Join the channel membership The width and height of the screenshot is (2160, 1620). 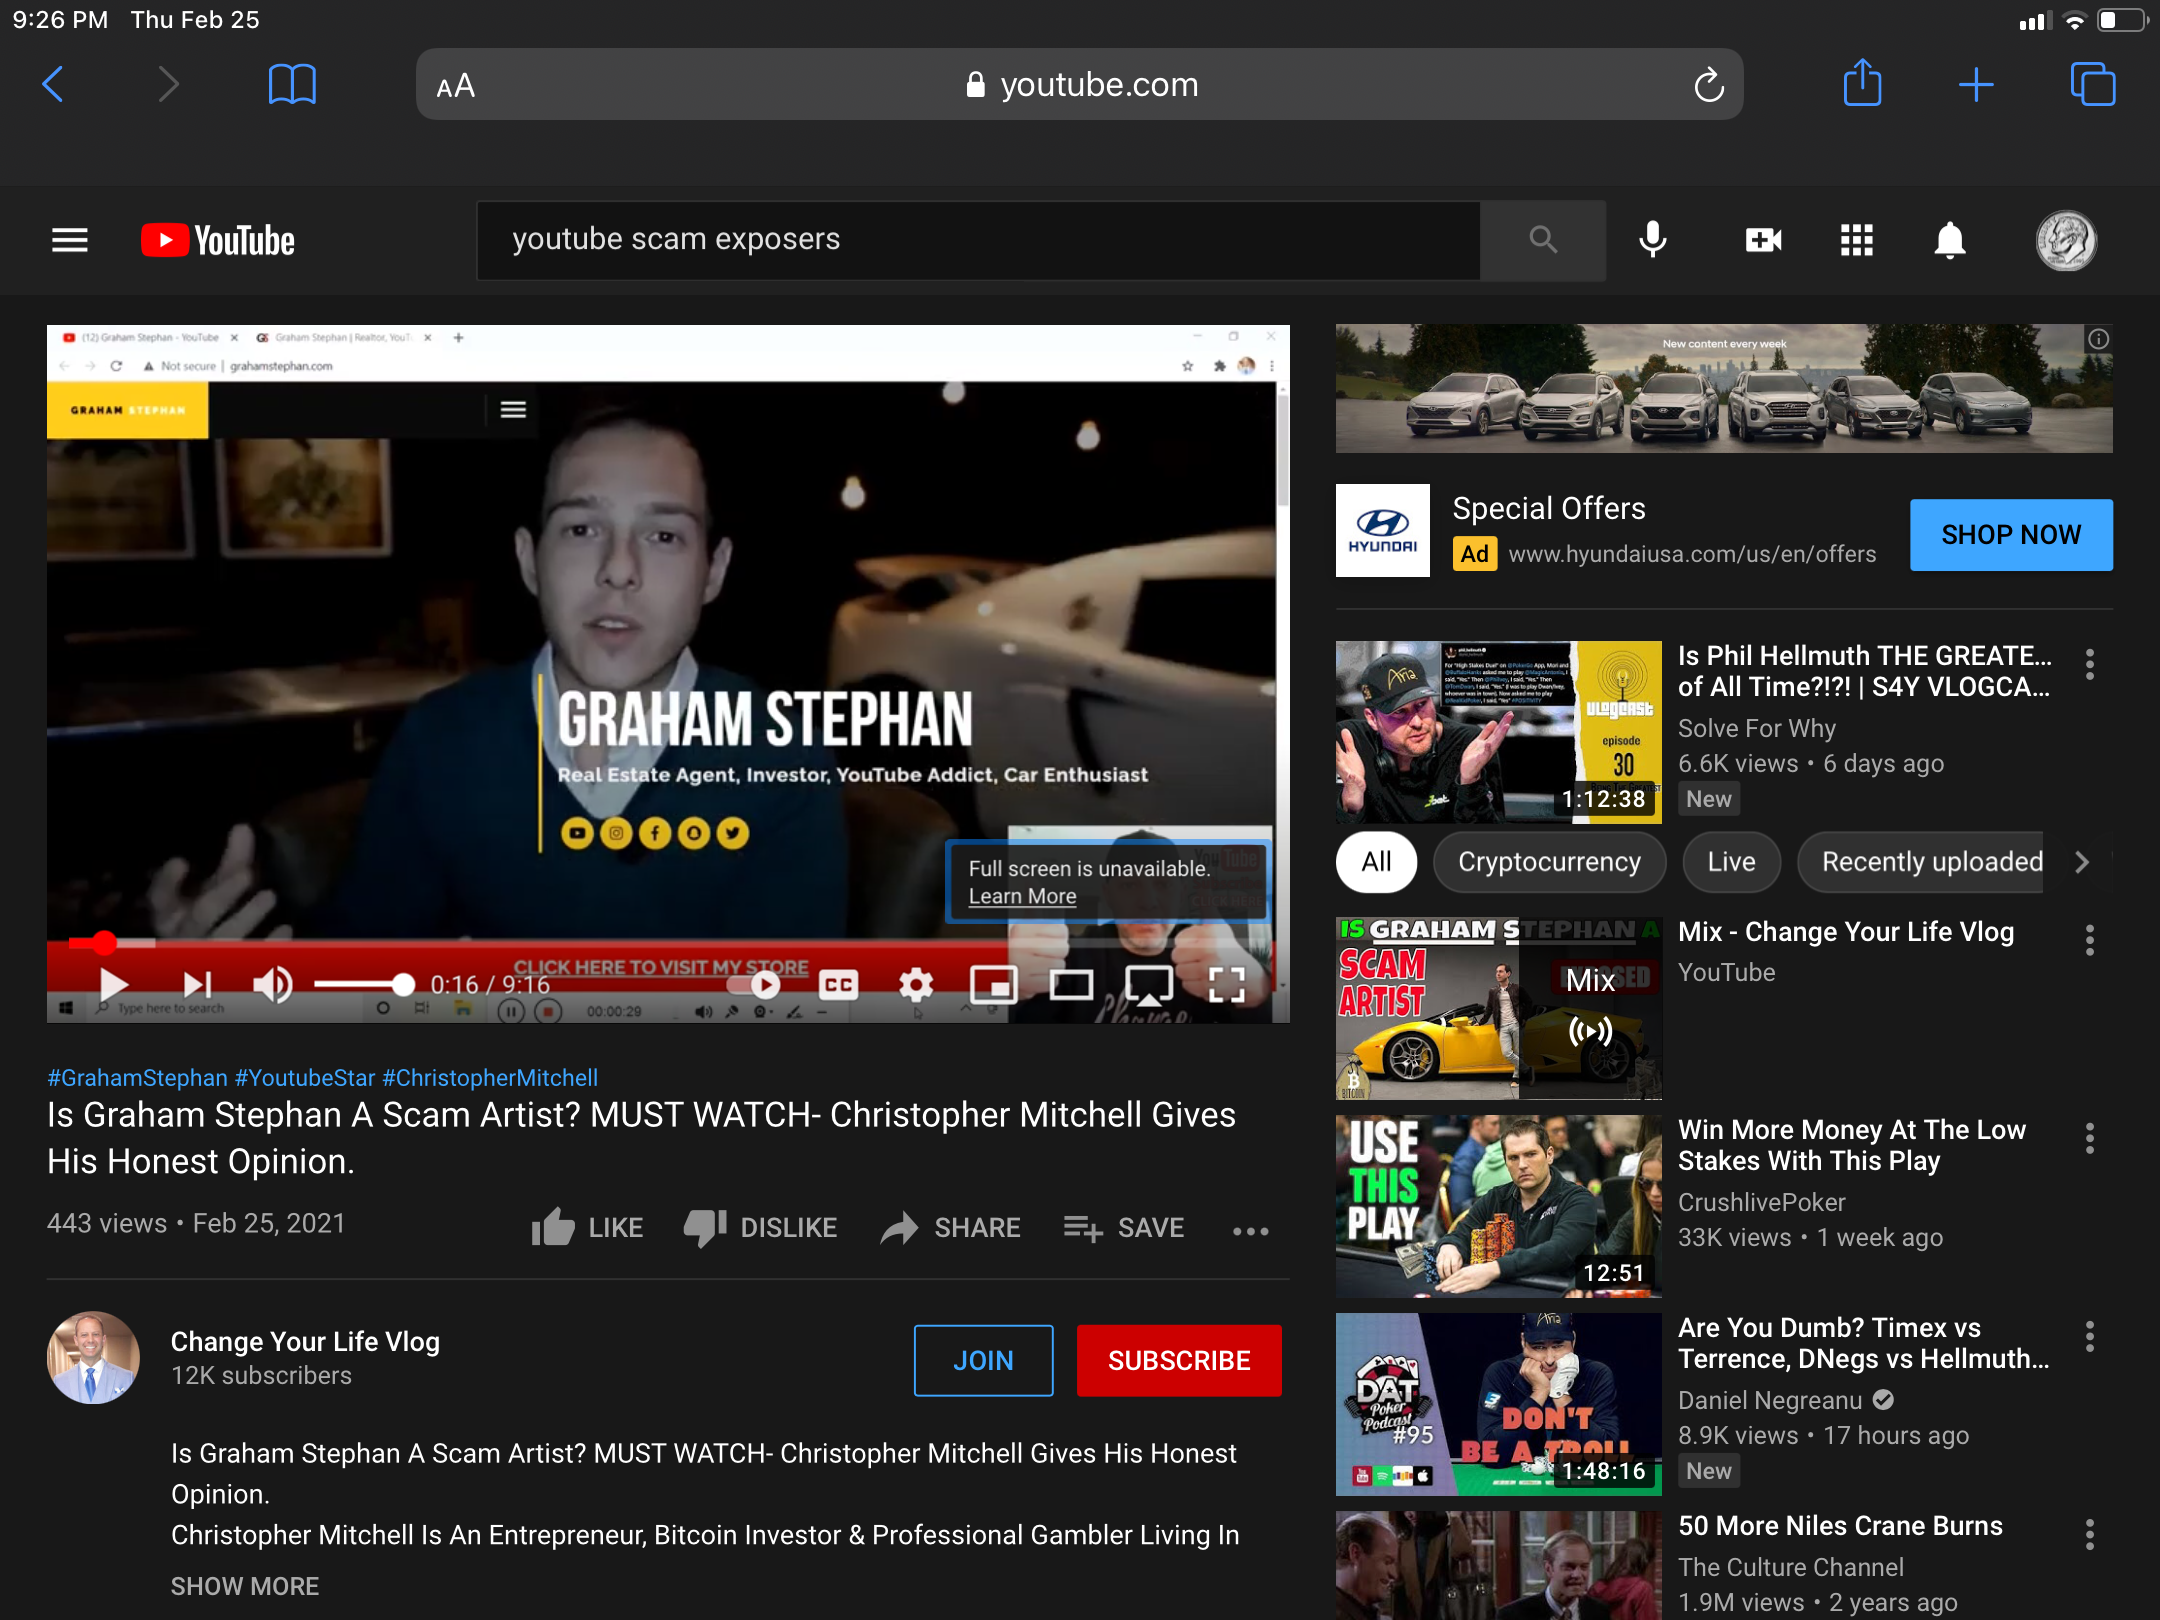pyautogui.click(x=983, y=1360)
